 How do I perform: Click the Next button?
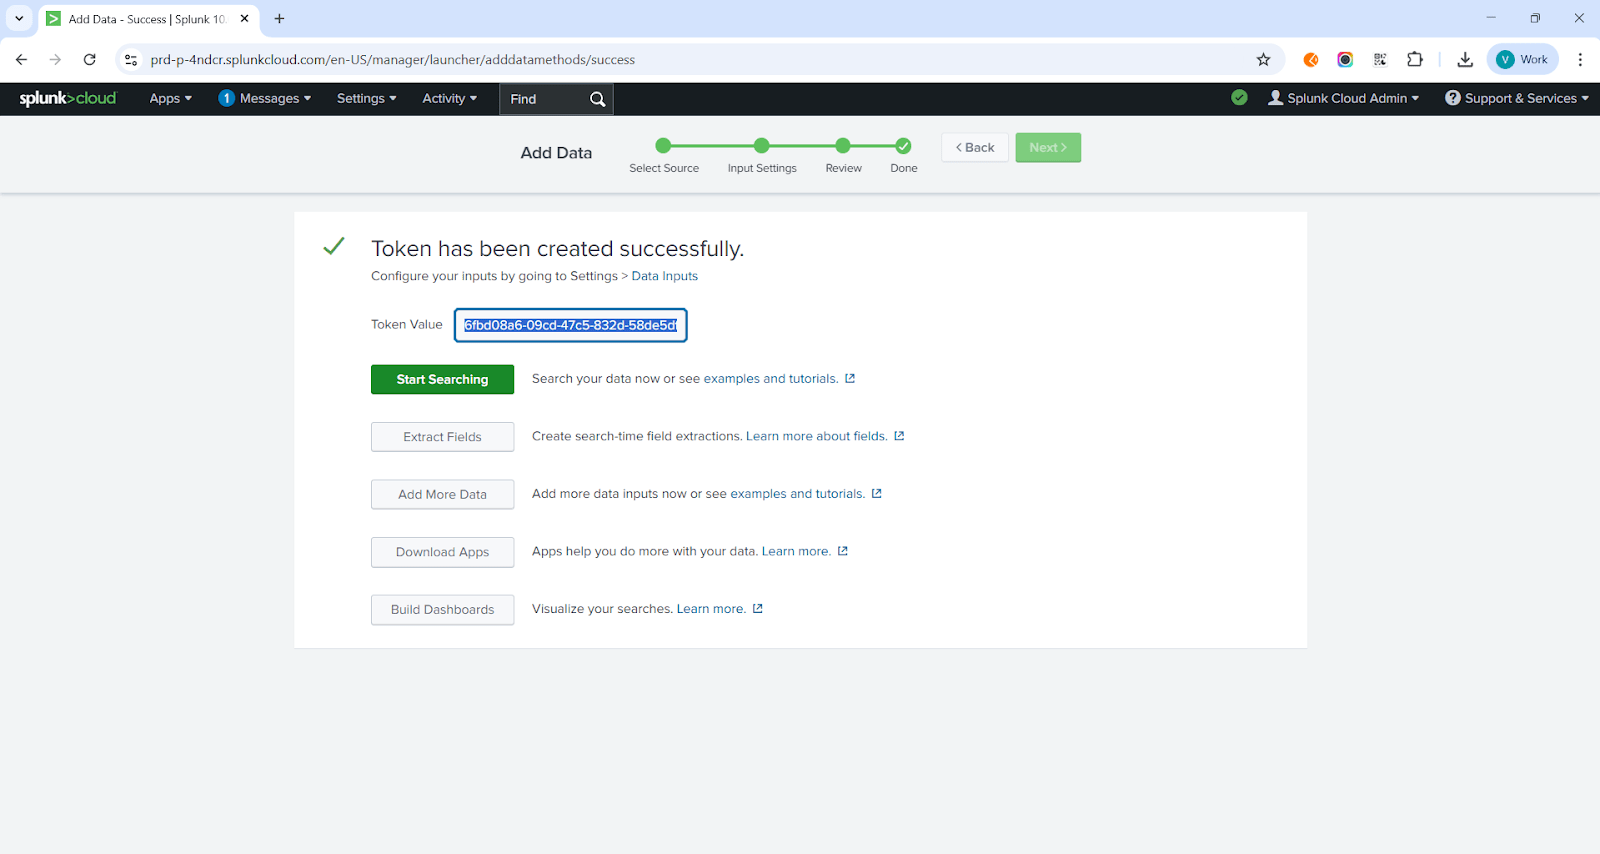click(1048, 147)
